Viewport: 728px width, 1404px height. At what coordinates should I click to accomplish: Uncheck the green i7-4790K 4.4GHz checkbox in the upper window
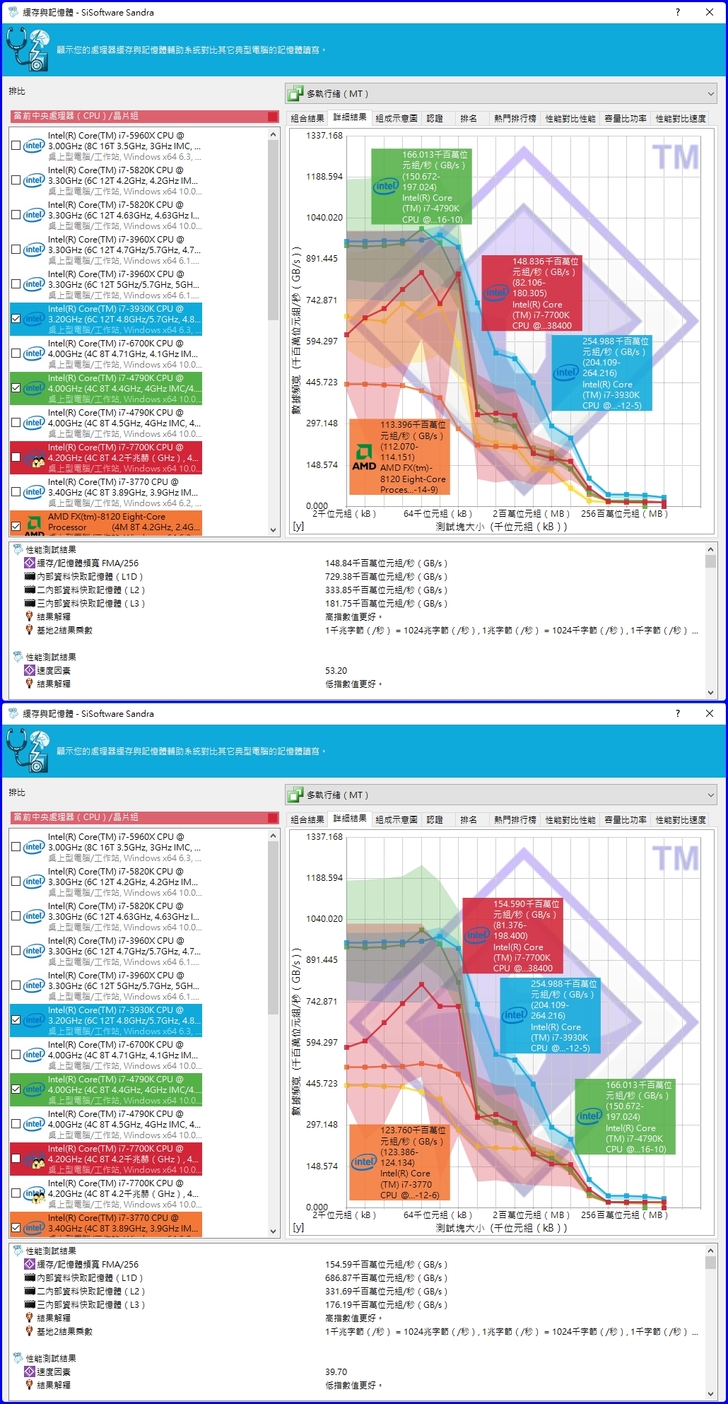[15, 388]
